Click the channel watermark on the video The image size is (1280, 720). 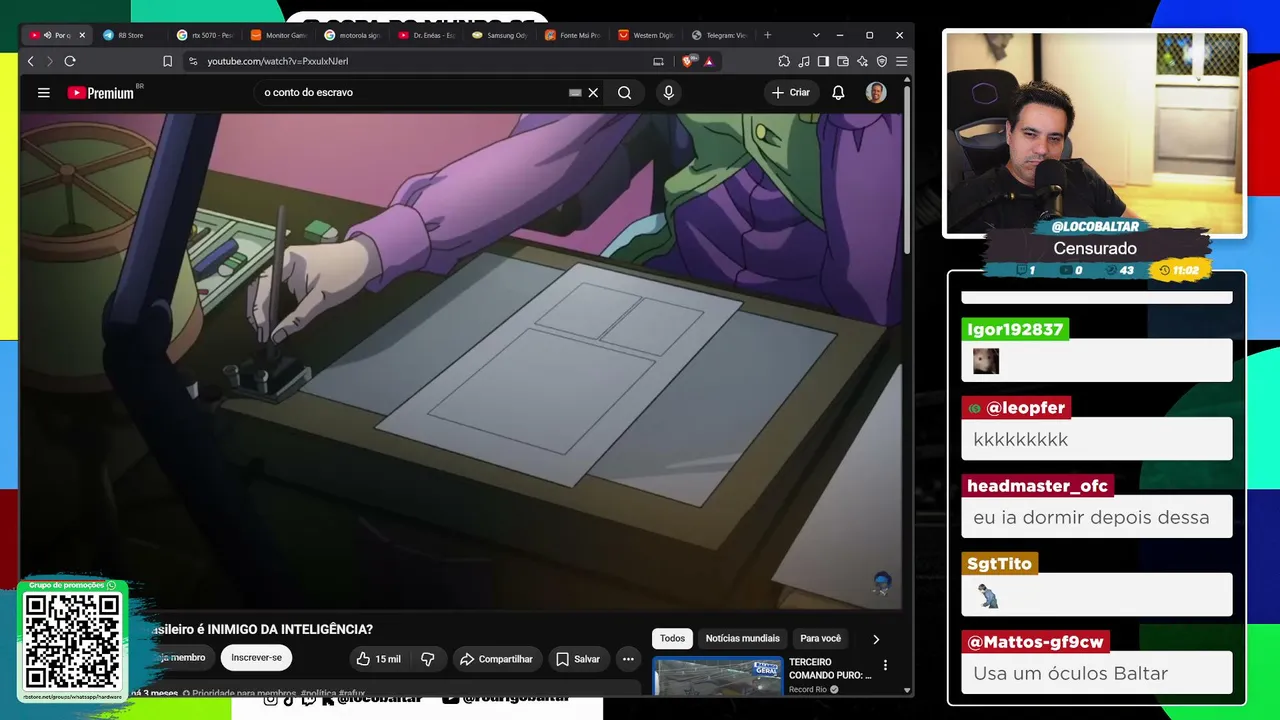tap(882, 584)
